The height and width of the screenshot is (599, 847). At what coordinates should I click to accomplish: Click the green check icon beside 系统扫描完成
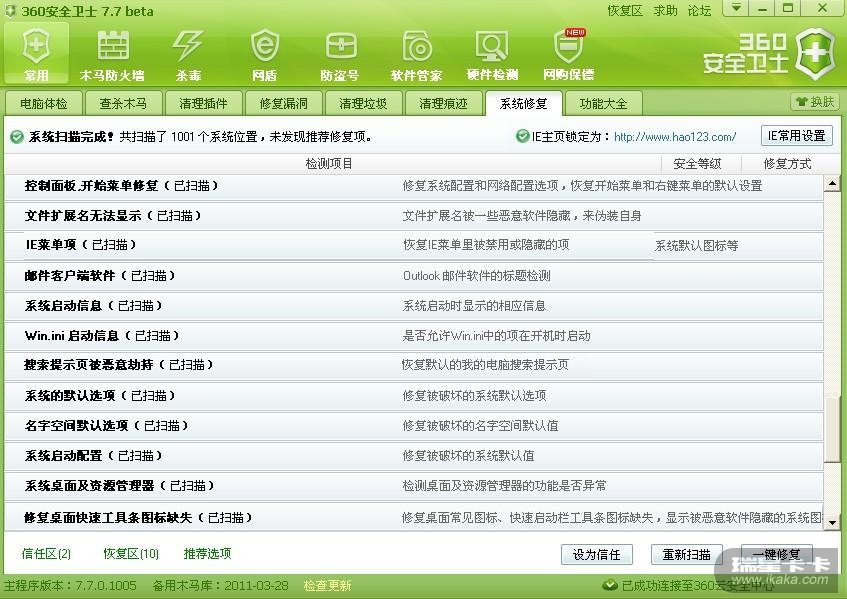(17, 137)
